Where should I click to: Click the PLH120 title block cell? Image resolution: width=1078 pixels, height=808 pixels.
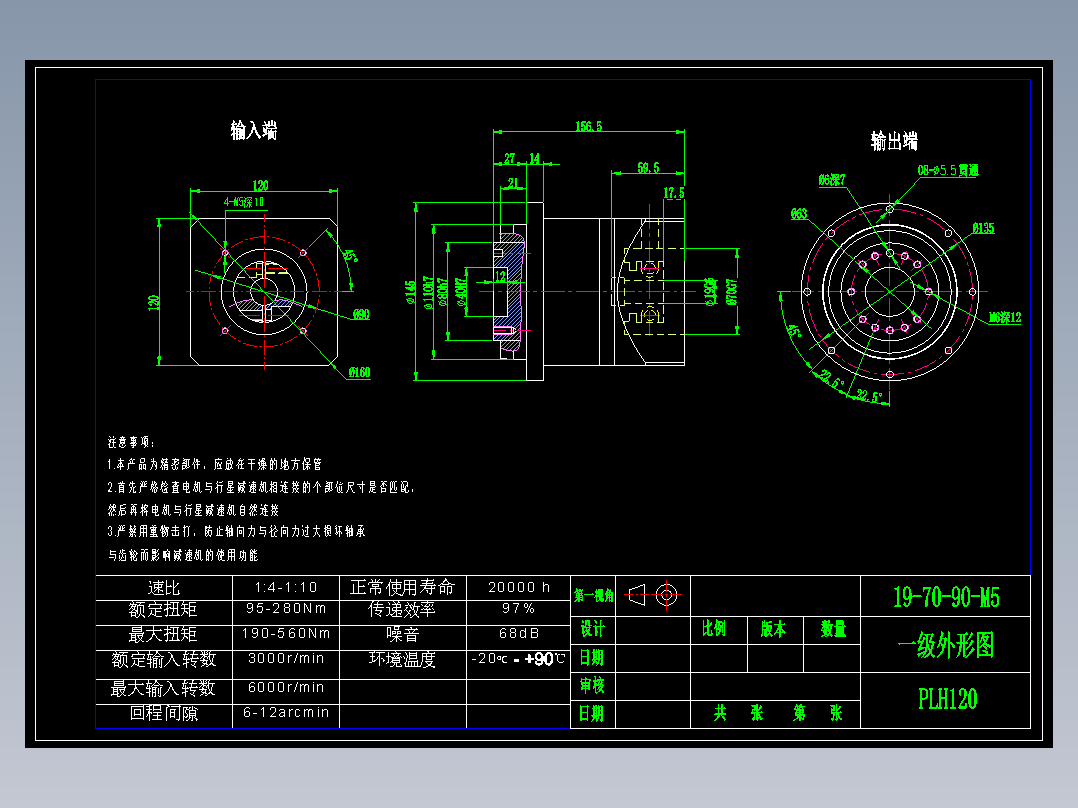947,697
